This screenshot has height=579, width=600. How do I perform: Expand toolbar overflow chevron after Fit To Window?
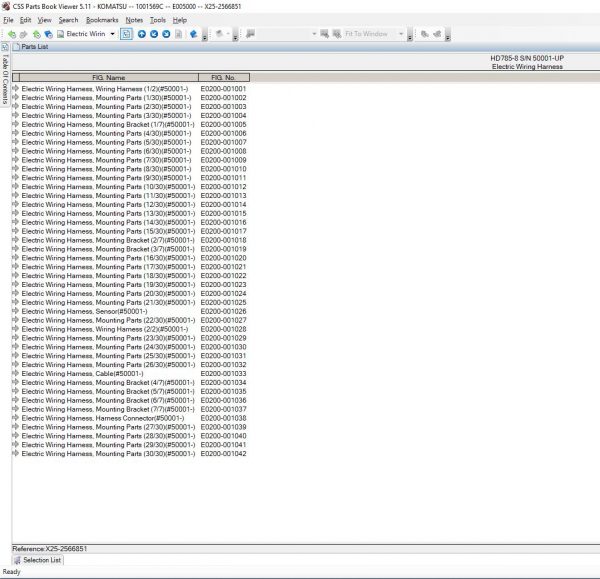pos(410,35)
